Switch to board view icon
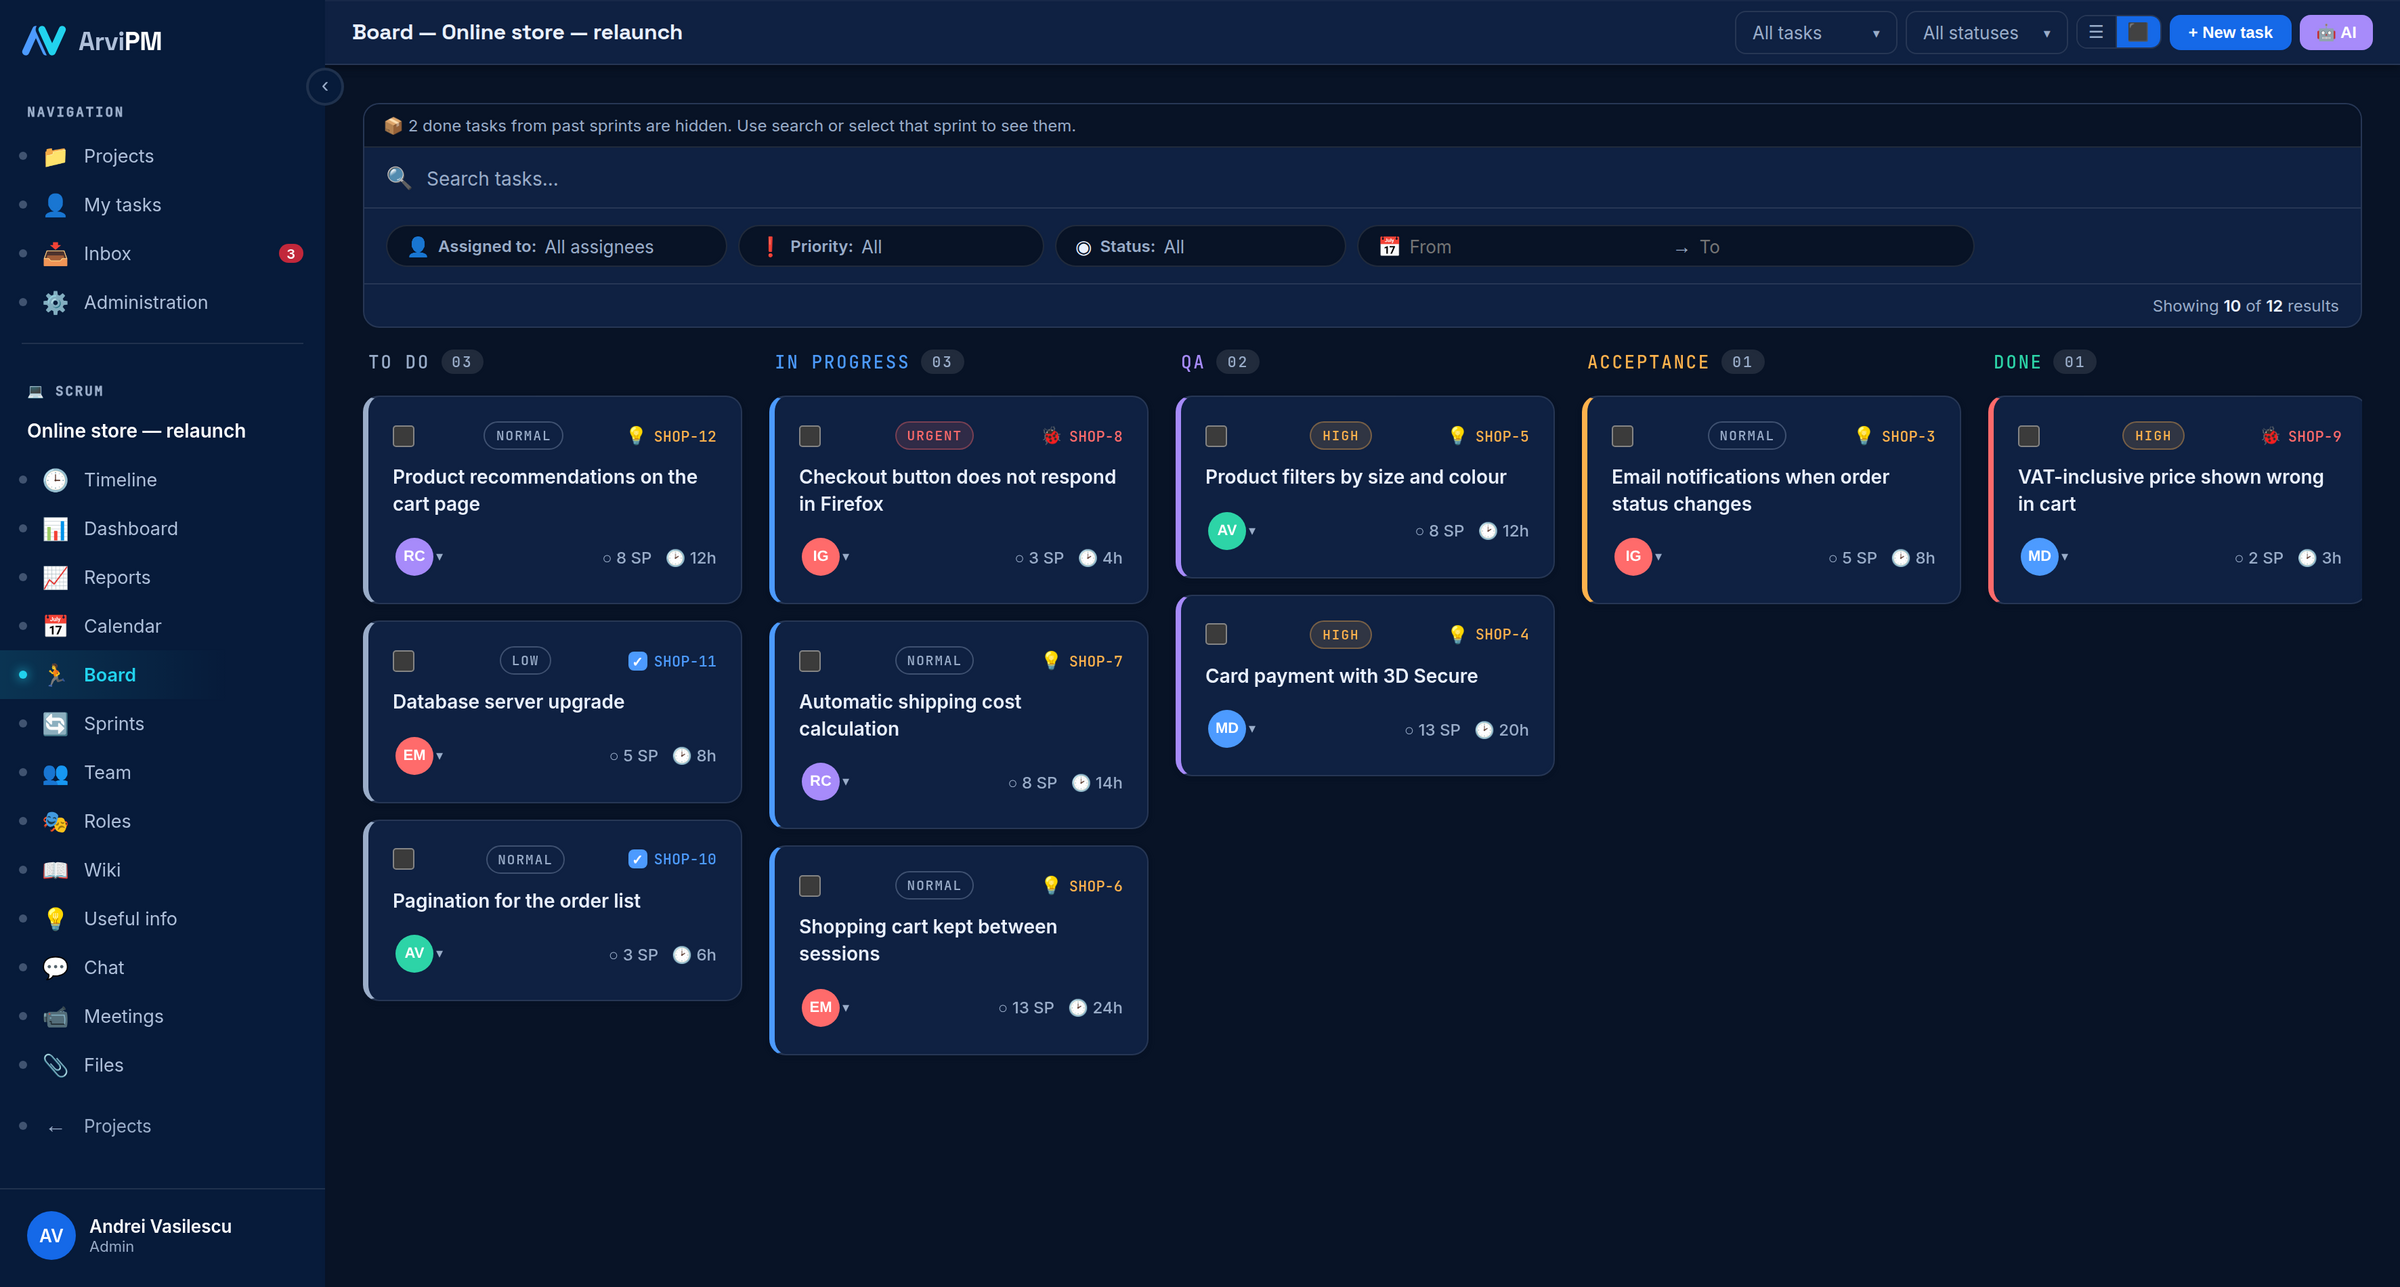The image size is (2400, 1287). pyautogui.click(x=2138, y=32)
